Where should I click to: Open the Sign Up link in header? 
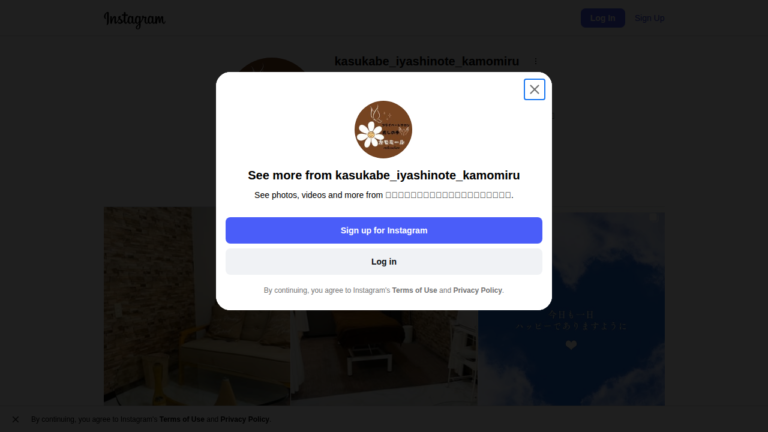tap(649, 18)
